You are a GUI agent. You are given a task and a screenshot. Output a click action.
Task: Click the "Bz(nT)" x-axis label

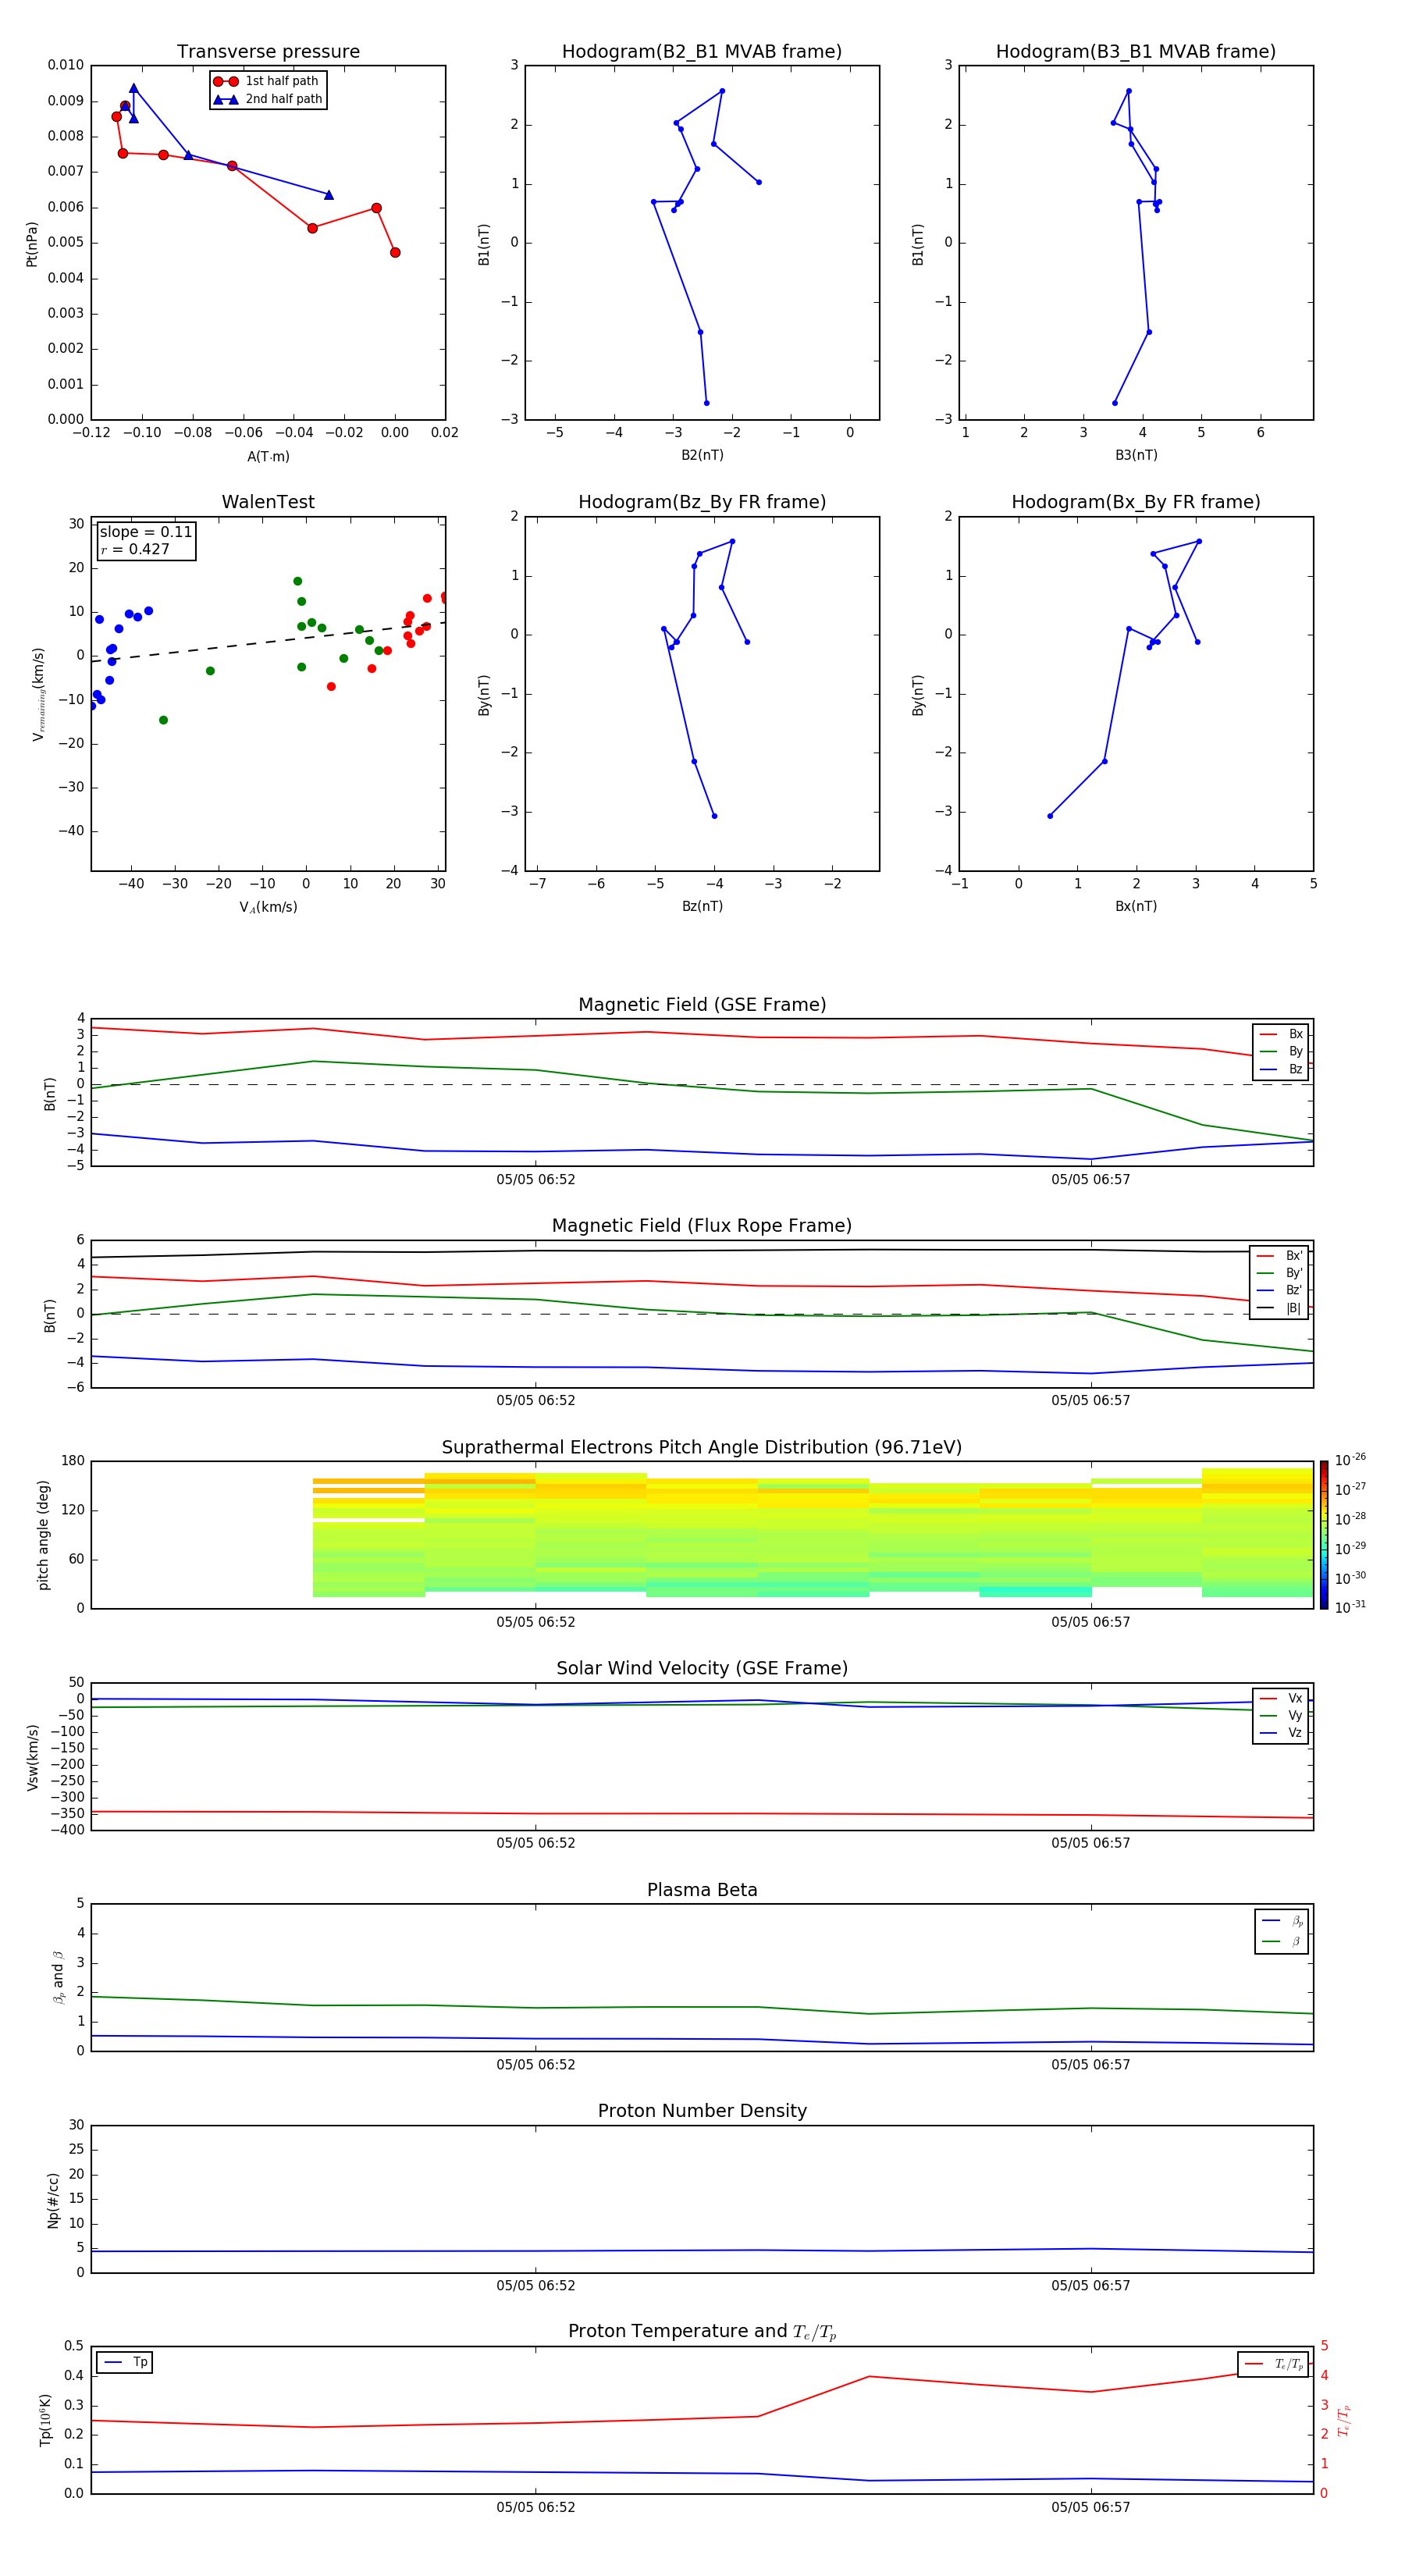click(702, 906)
